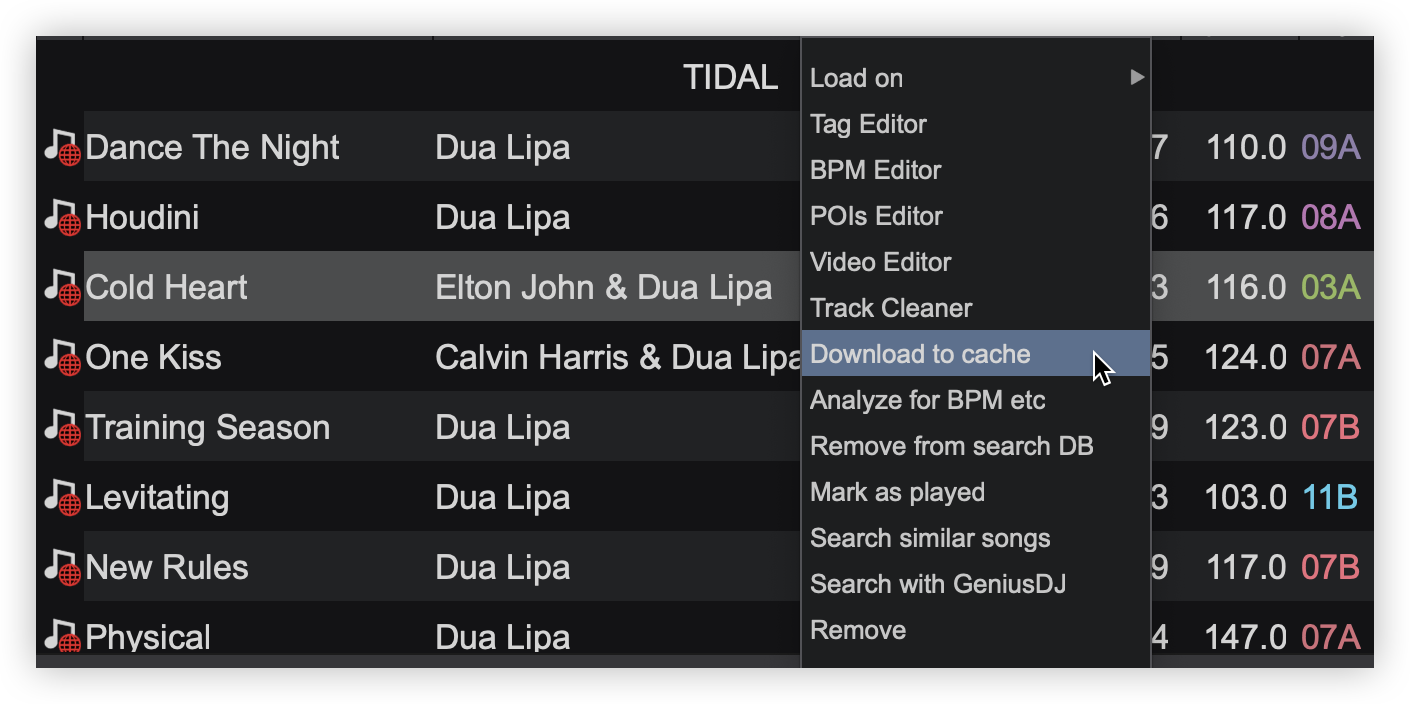The image size is (1410, 704).
Task: Choose Search with GeniusDJ
Action: [x=937, y=584]
